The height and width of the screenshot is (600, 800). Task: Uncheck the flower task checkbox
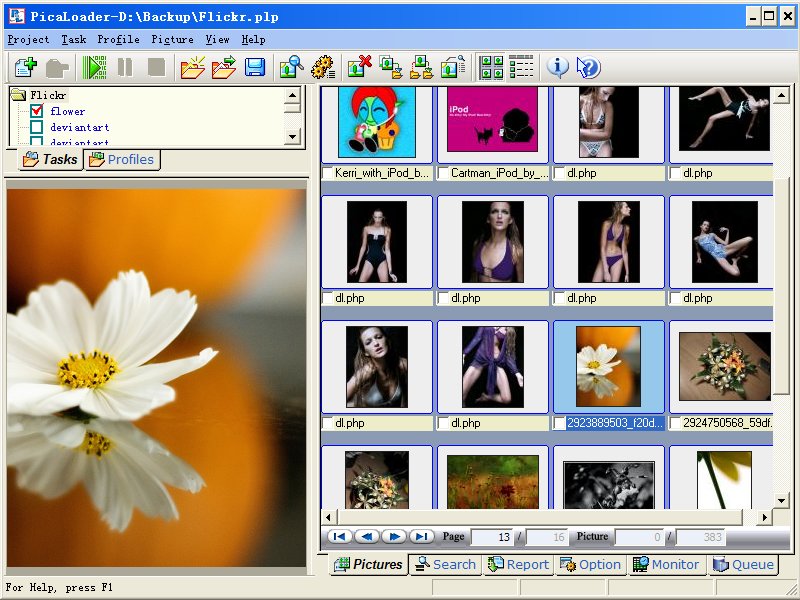(x=37, y=111)
